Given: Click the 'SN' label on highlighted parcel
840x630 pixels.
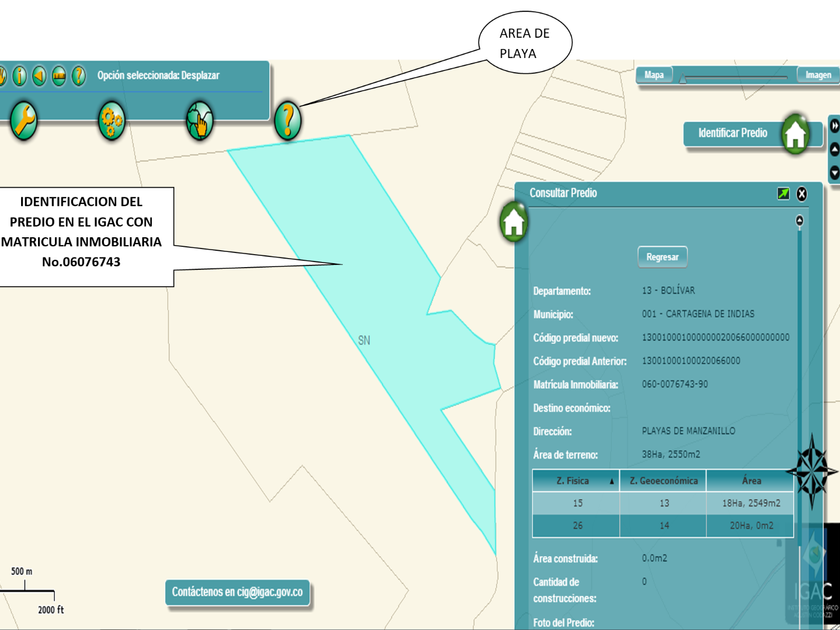Looking at the screenshot, I should coord(364,340).
